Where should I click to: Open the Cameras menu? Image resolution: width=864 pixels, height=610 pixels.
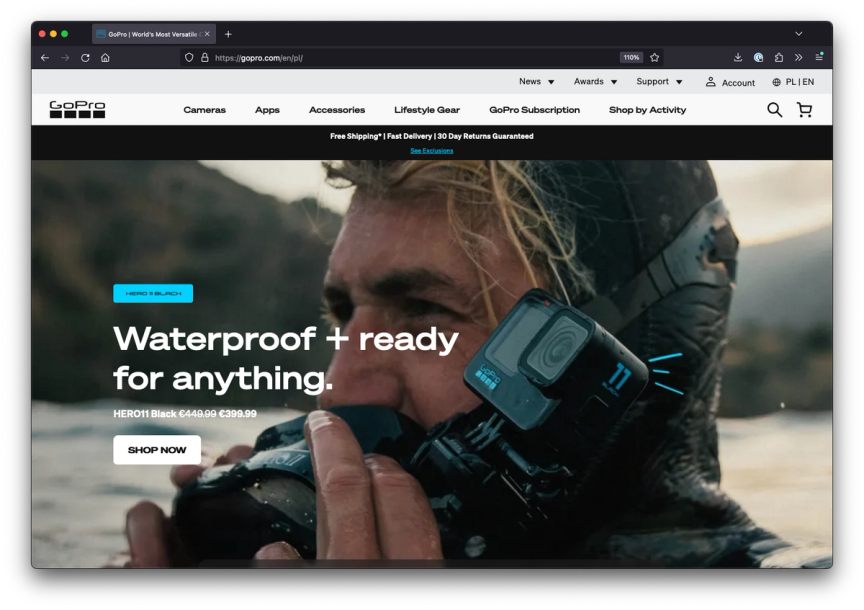click(204, 110)
